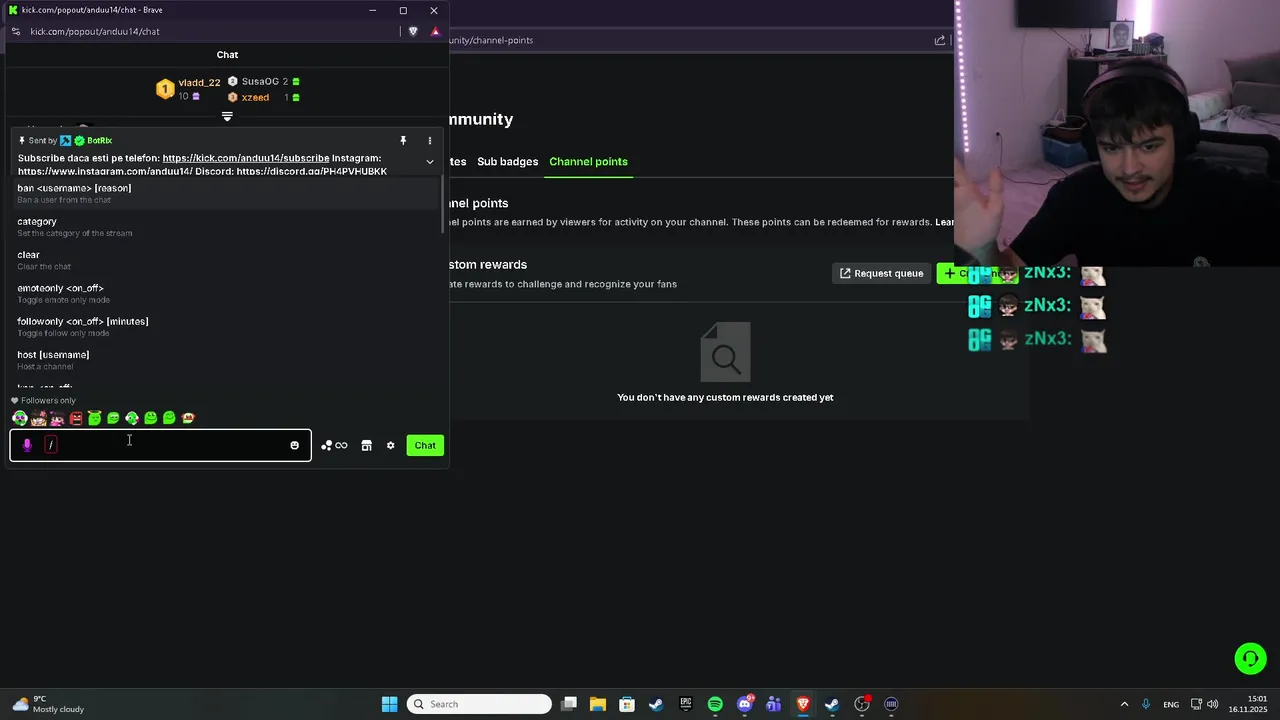Click the last orange emote in row
Image resolution: width=1280 pixels, height=720 pixels.
pyautogui.click(x=188, y=418)
